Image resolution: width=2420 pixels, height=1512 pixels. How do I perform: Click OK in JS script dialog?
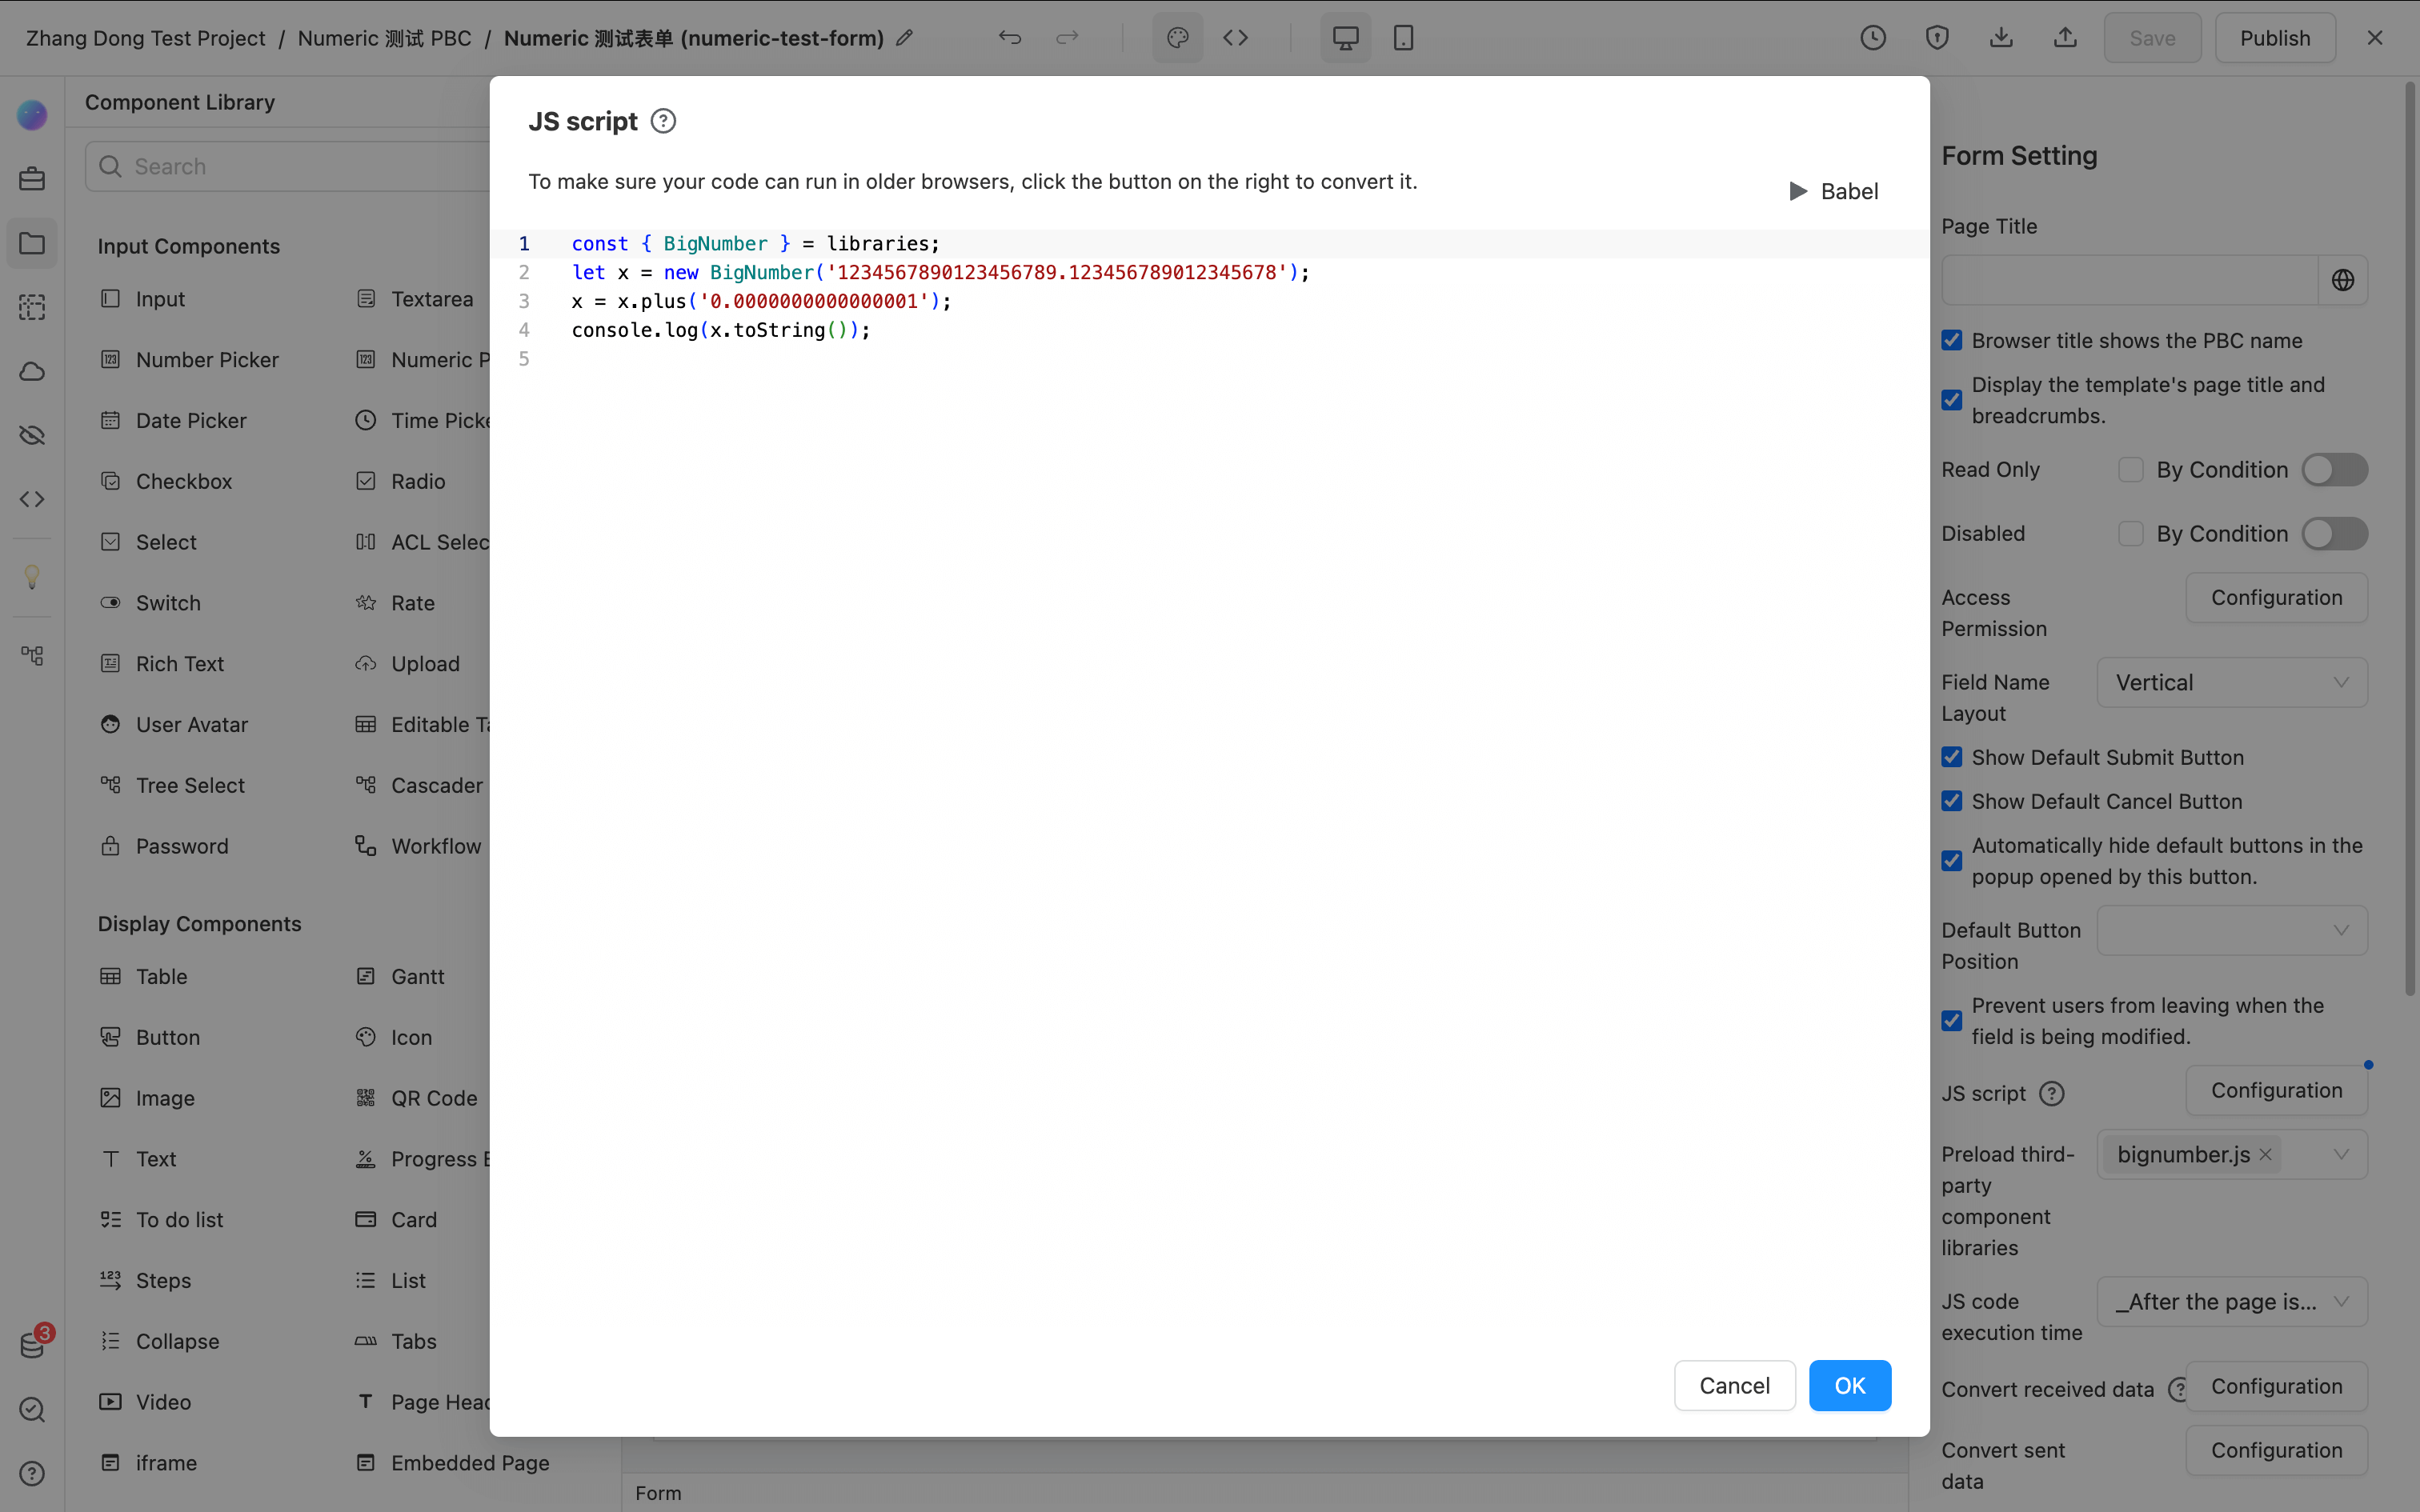pos(1850,1385)
